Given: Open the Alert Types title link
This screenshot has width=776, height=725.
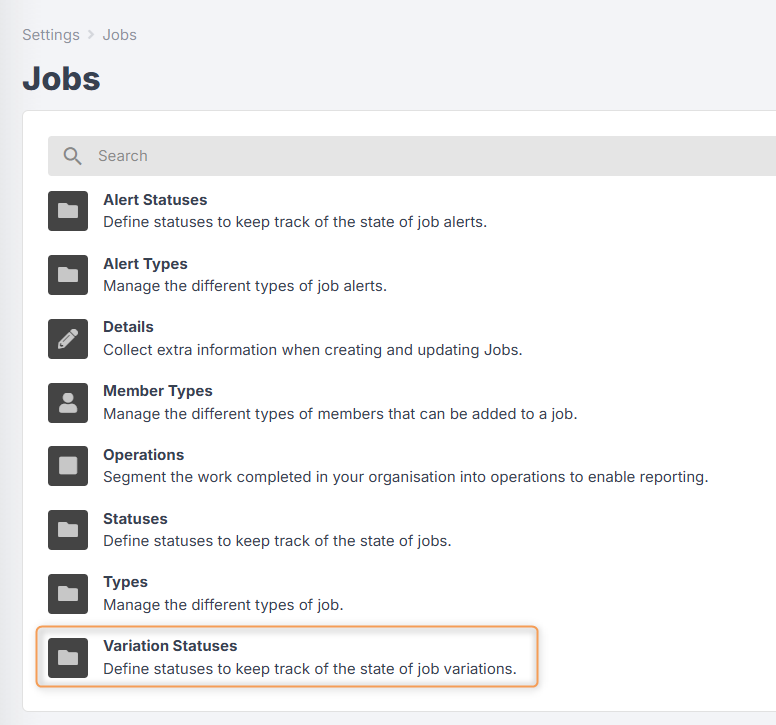Looking at the screenshot, I should coord(145,264).
